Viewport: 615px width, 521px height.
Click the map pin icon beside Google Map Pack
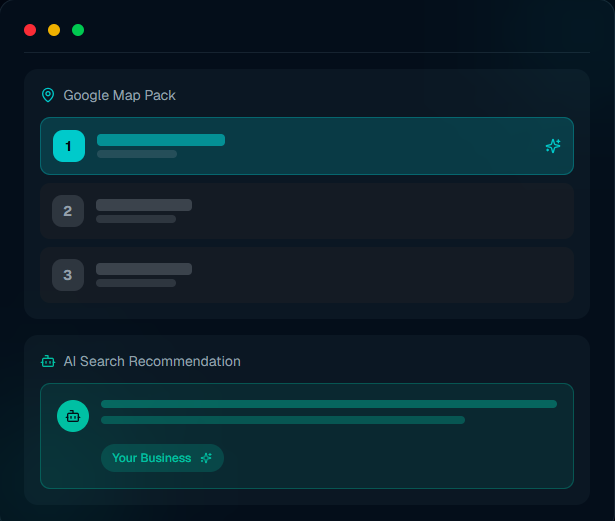tap(48, 95)
